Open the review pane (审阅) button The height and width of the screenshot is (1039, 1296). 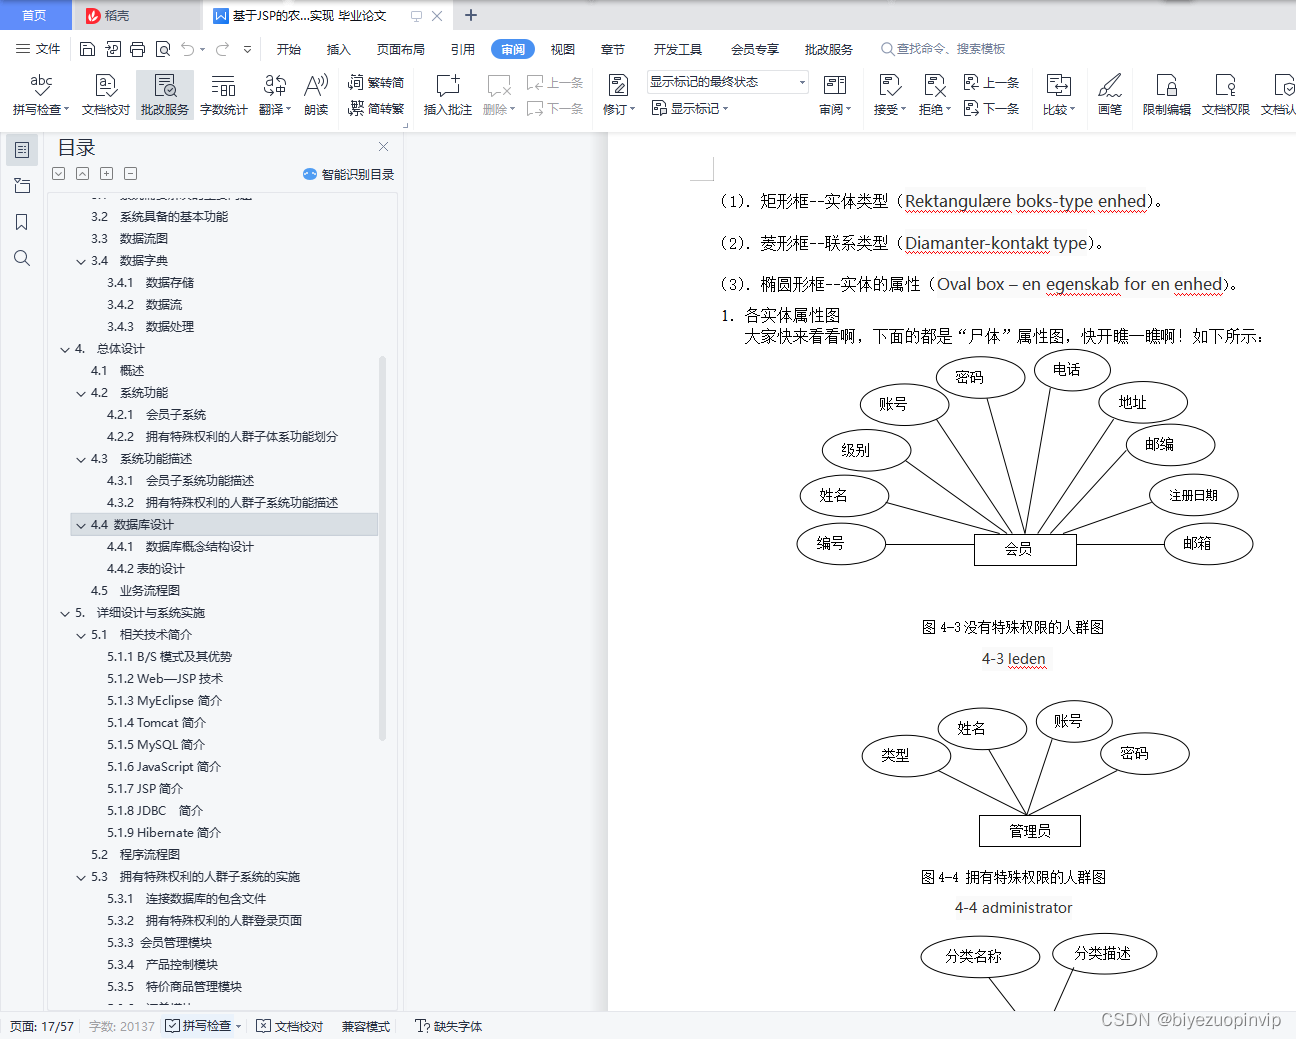pos(835,95)
